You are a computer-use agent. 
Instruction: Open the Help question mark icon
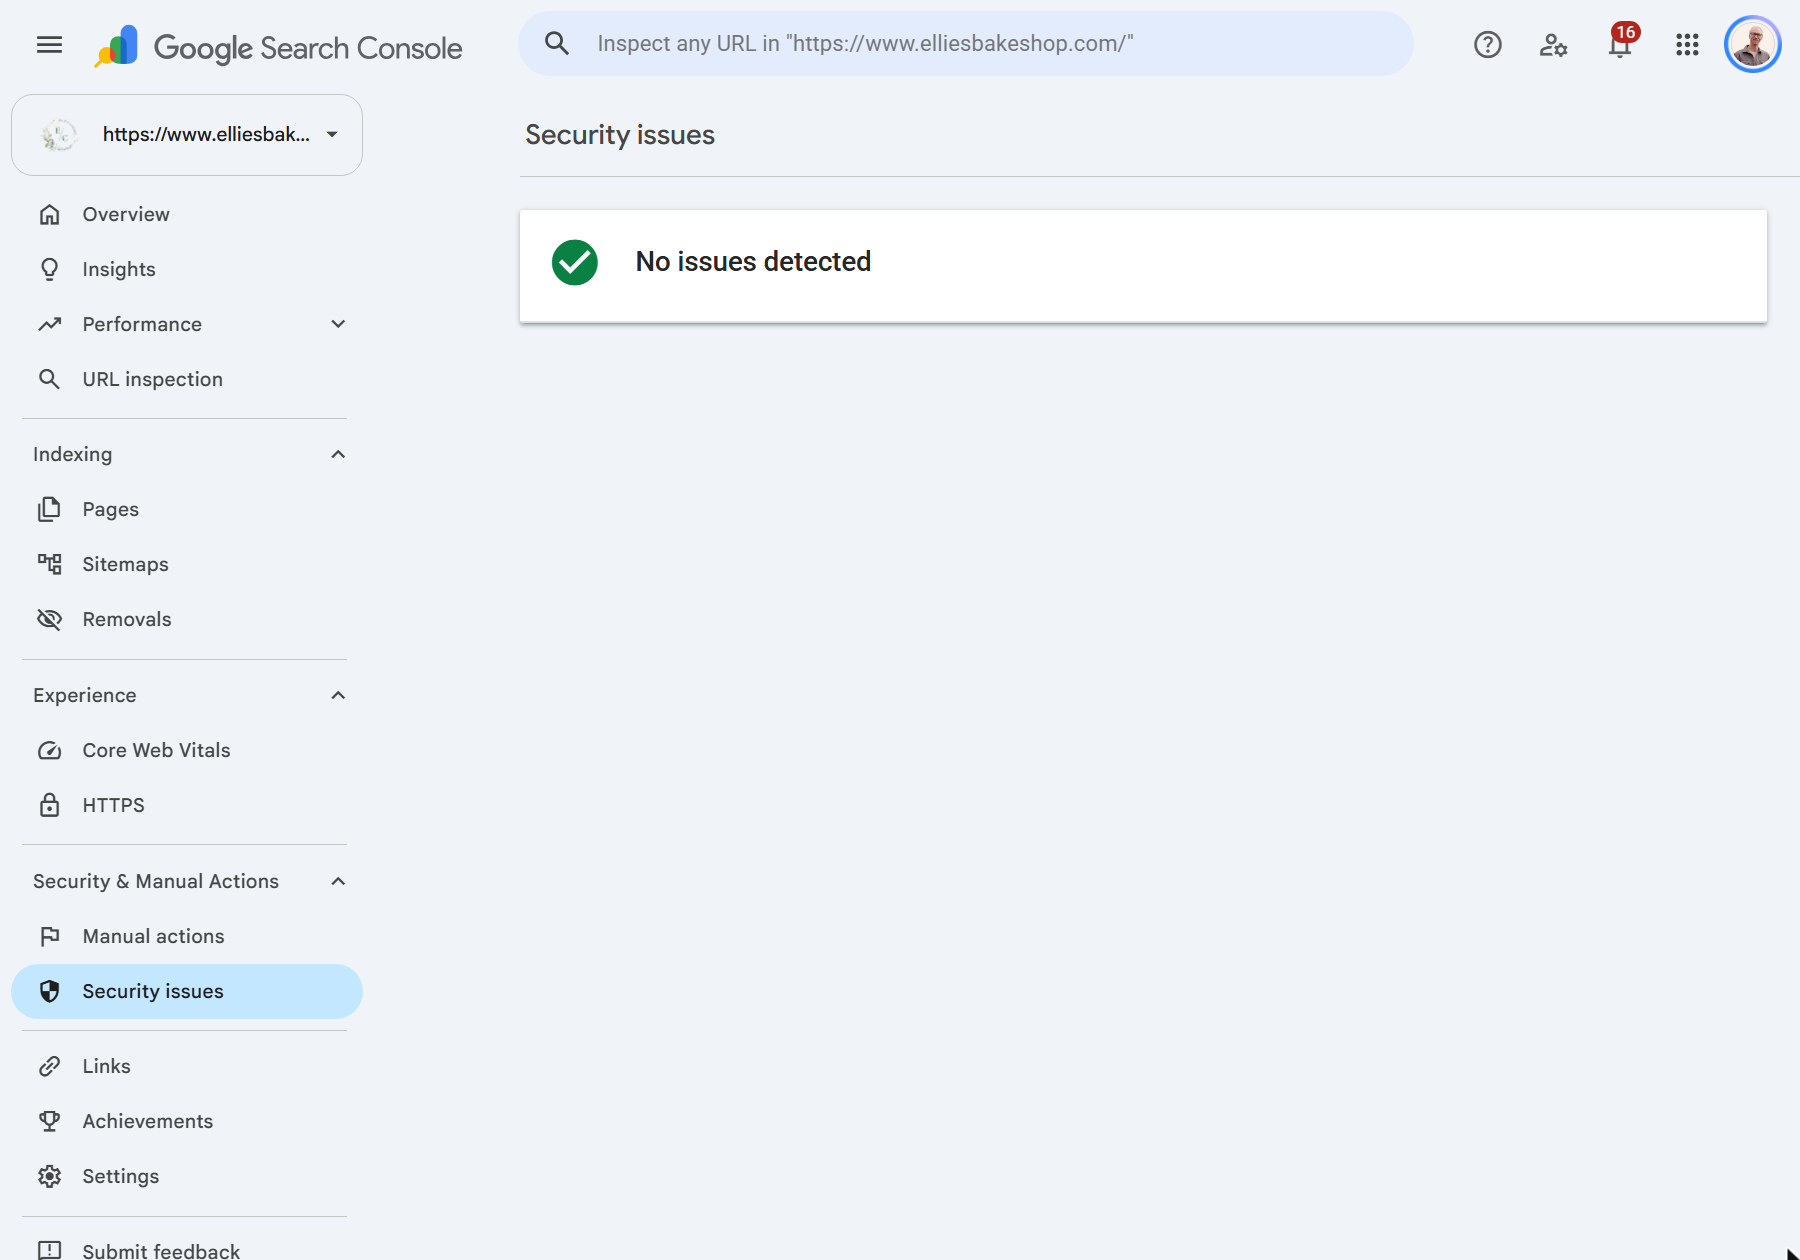point(1488,45)
